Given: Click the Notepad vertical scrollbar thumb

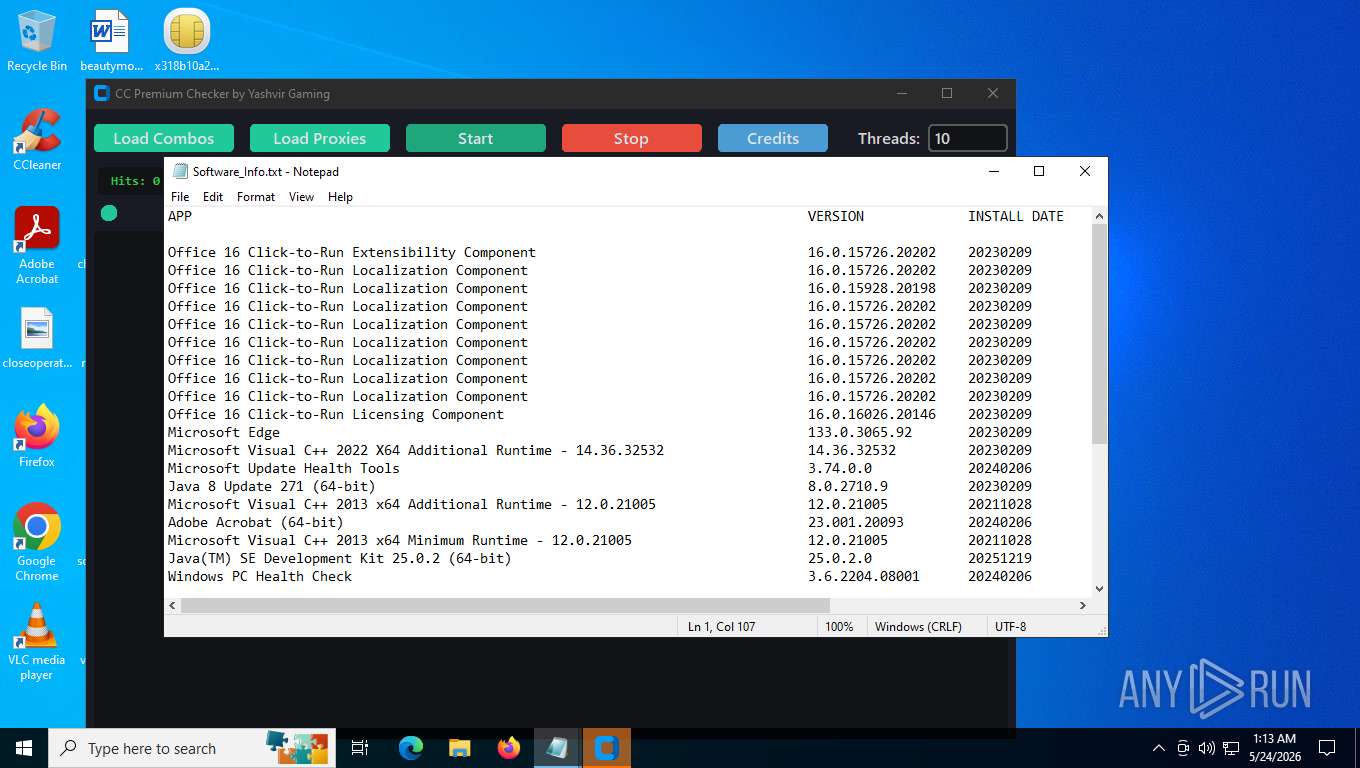Looking at the screenshot, I should coord(1100,334).
